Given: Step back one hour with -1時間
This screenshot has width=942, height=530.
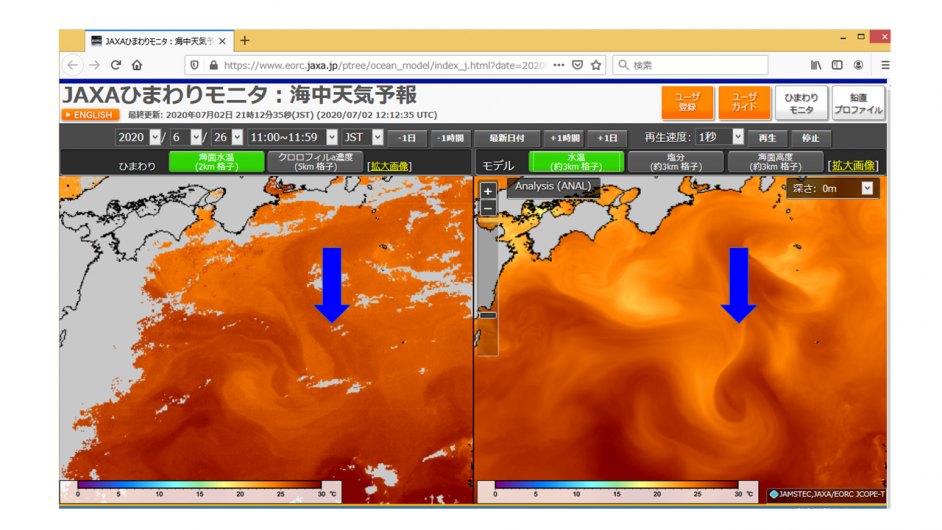Looking at the screenshot, I should (451, 138).
